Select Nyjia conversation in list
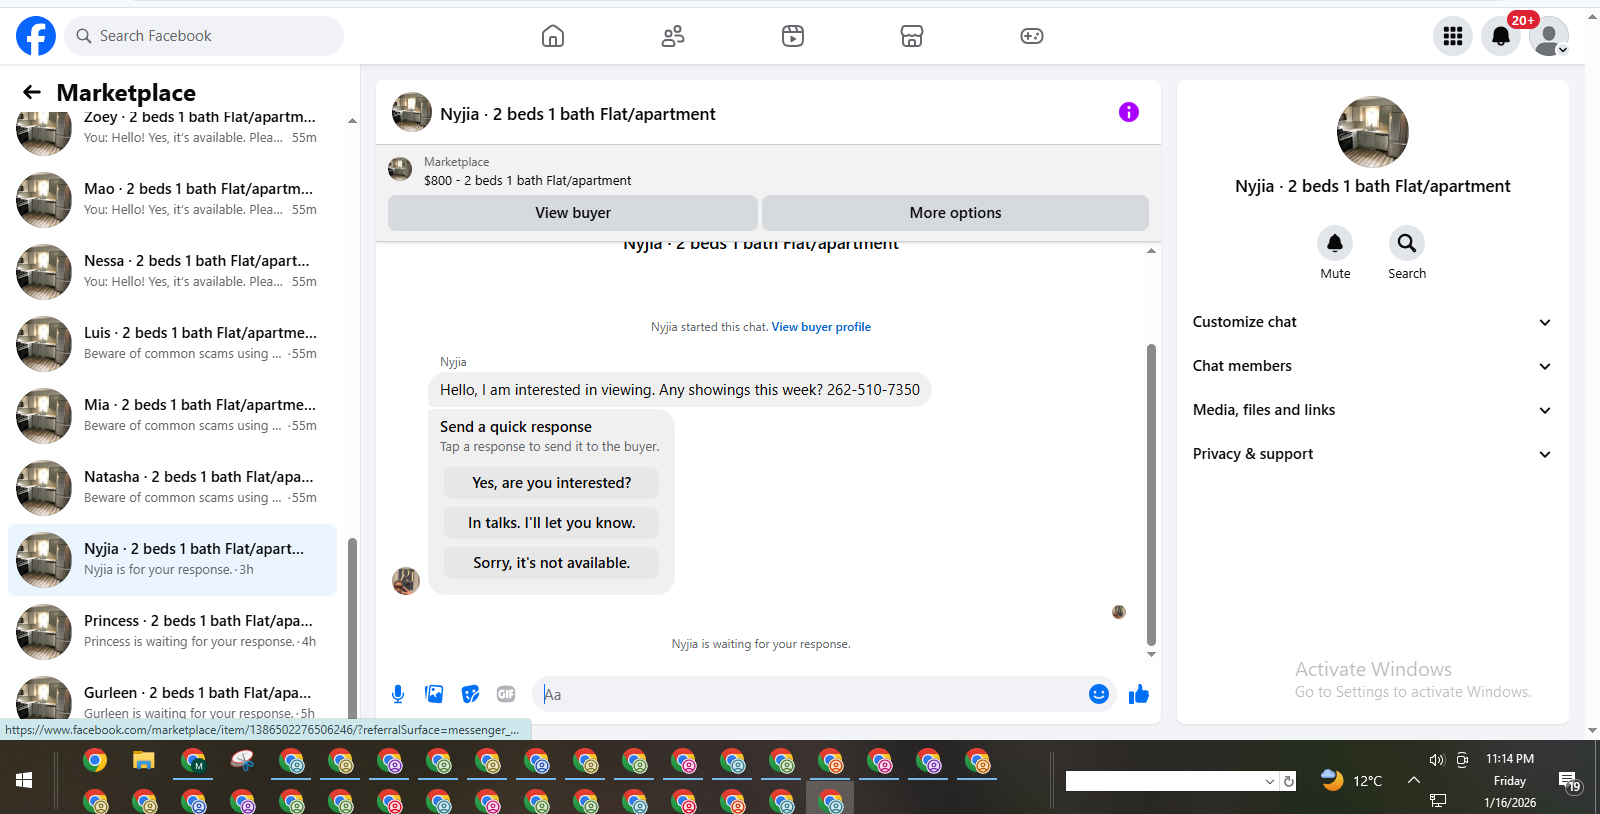 pyautogui.click(x=172, y=559)
